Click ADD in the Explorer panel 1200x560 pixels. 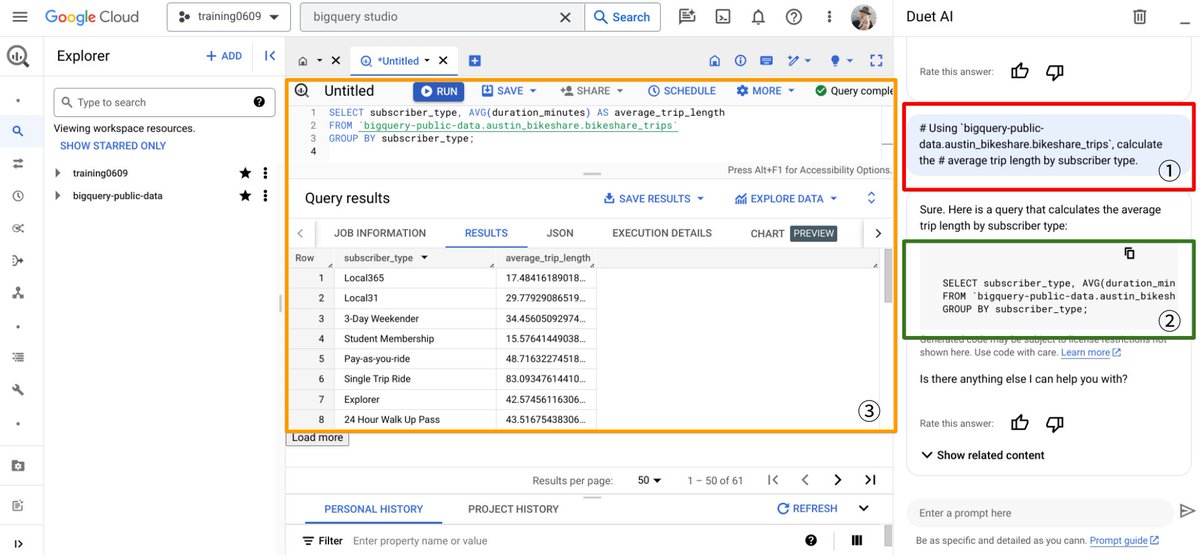(x=224, y=56)
